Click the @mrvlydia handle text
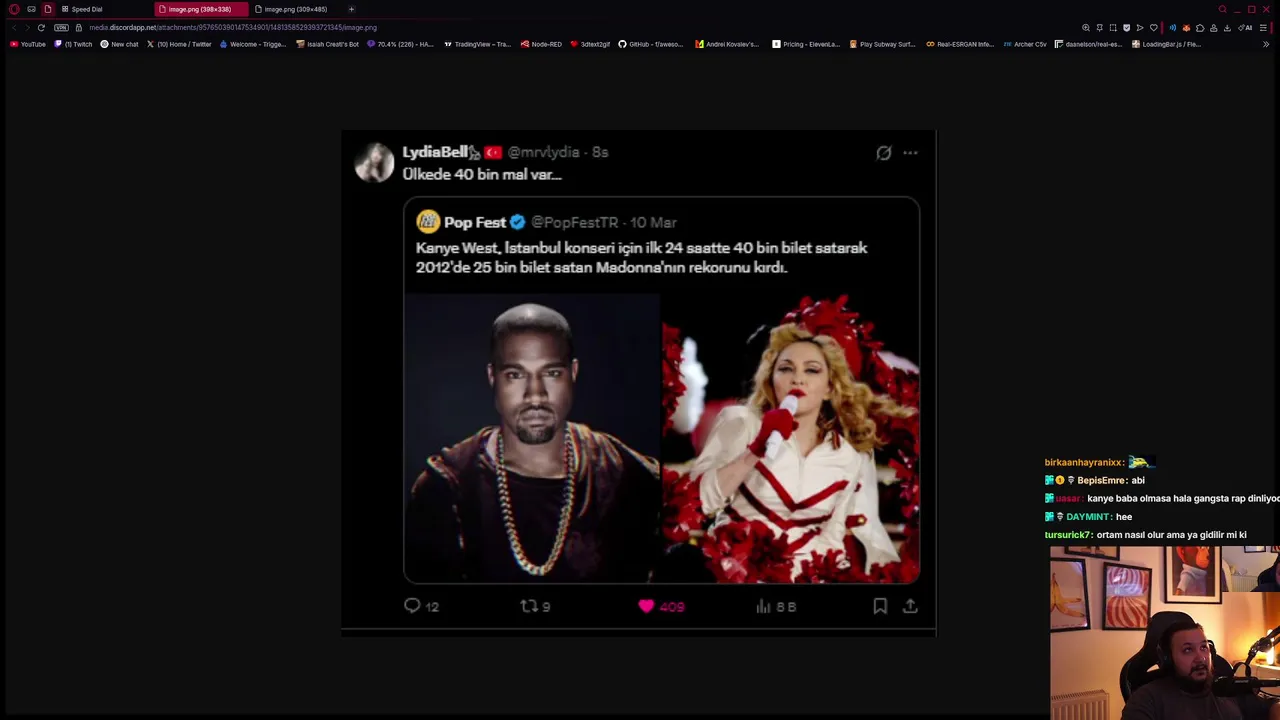 (x=544, y=152)
